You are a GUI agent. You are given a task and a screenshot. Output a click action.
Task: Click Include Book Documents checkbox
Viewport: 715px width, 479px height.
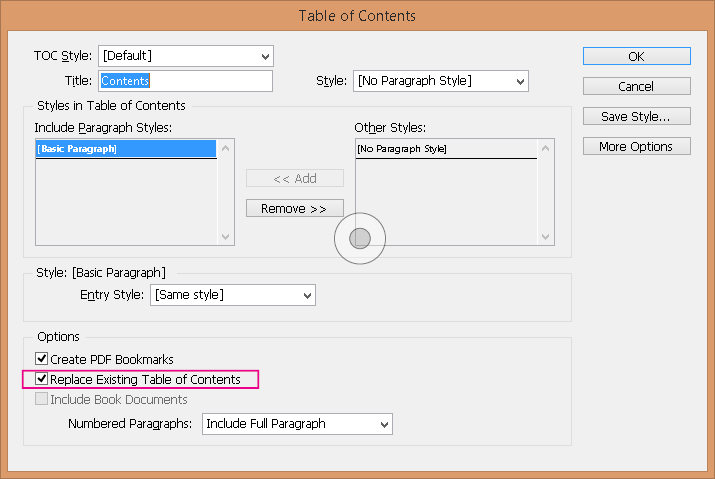pos(41,399)
